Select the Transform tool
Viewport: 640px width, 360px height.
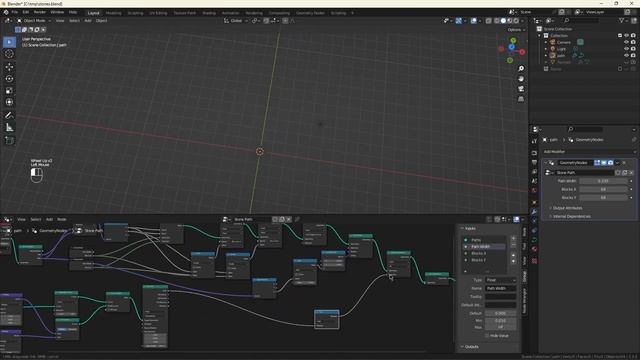[x=9, y=102]
